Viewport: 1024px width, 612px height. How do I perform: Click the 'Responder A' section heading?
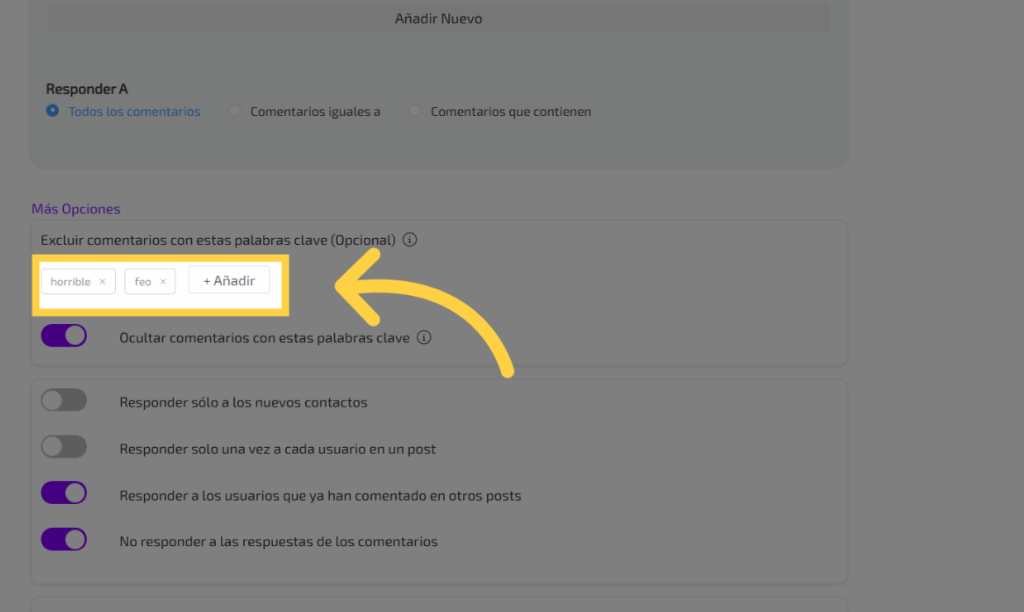pos(87,89)
